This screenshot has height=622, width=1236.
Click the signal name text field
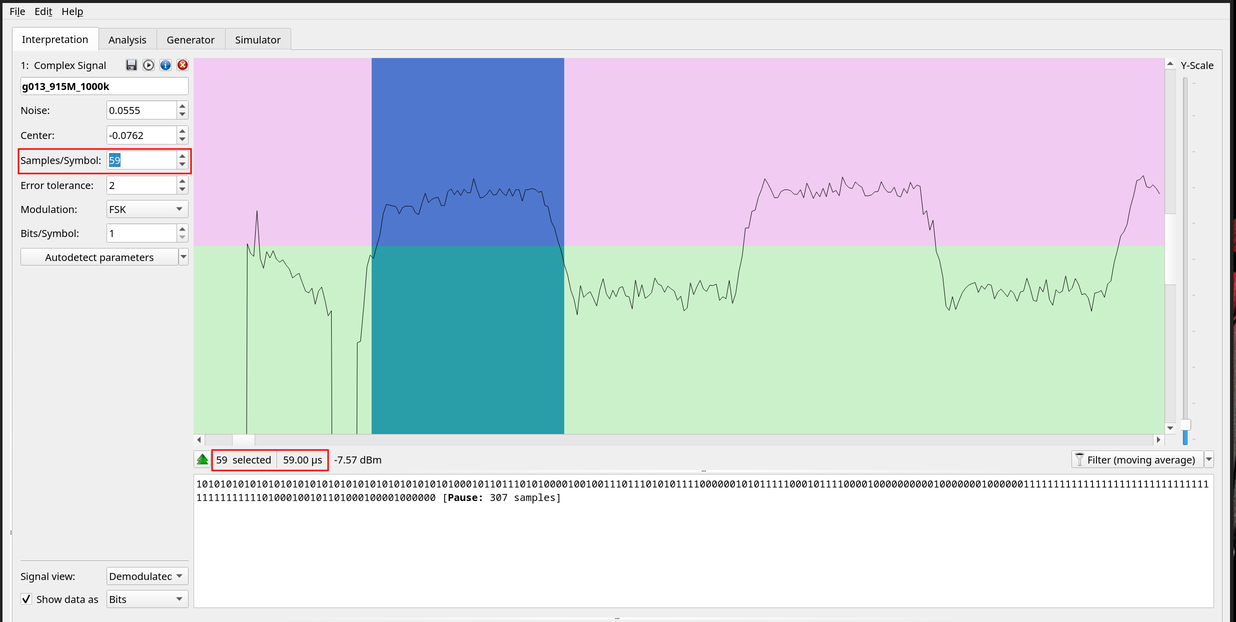pyautogui.click(x=104, y=86)
